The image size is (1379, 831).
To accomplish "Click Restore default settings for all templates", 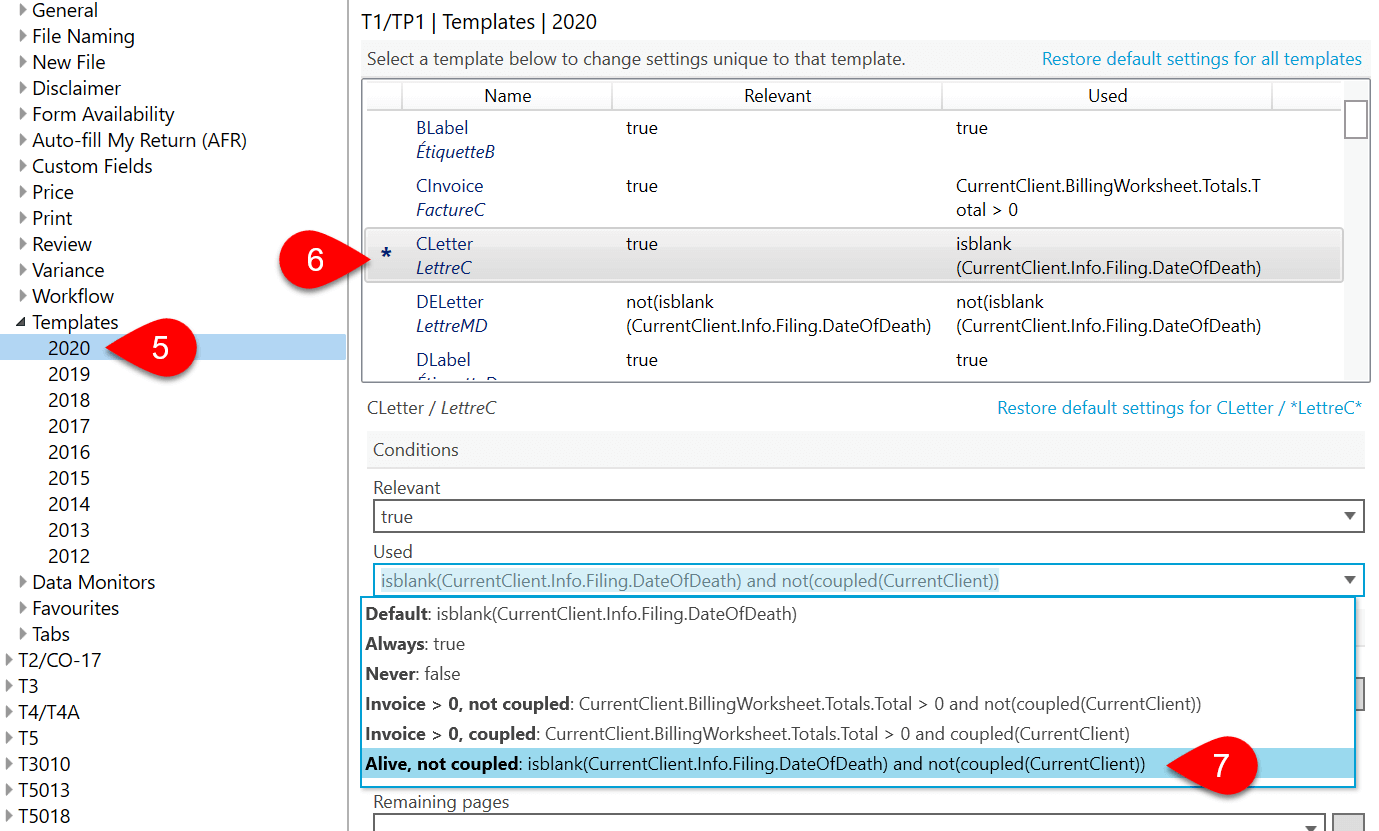I will coord(1201,59).
